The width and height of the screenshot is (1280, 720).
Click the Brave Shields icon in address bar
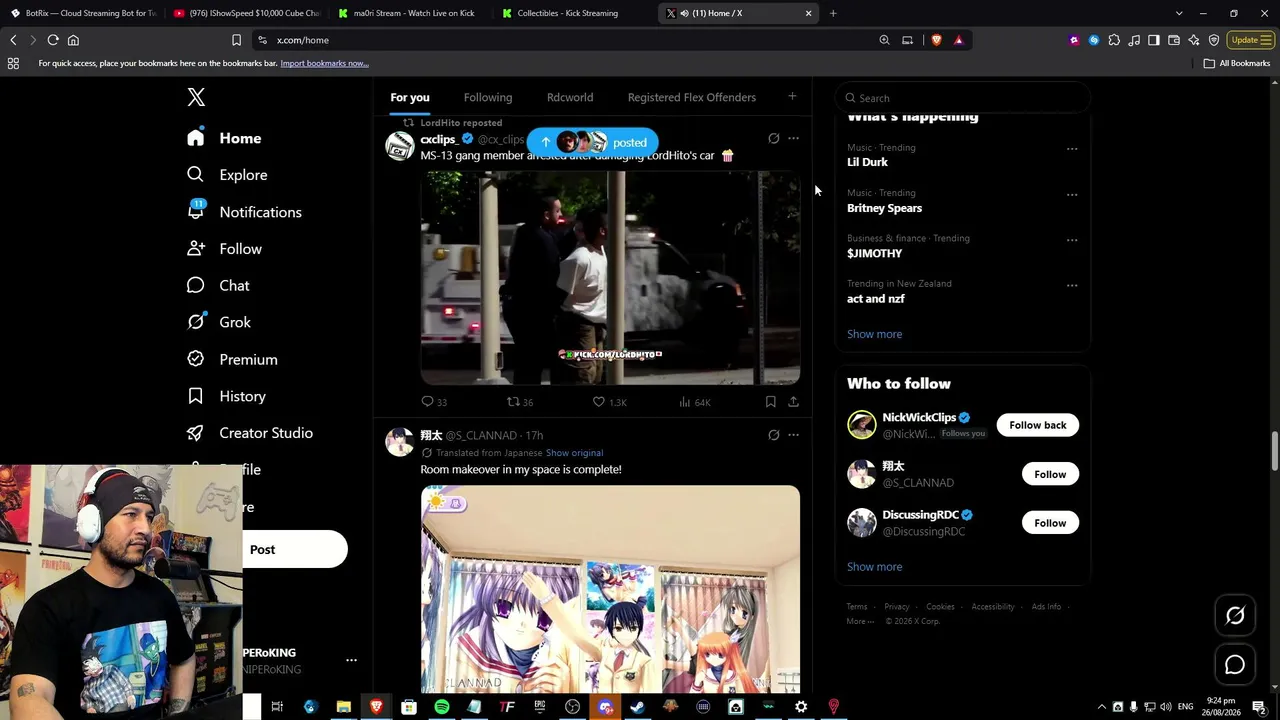tap(936, 40)
